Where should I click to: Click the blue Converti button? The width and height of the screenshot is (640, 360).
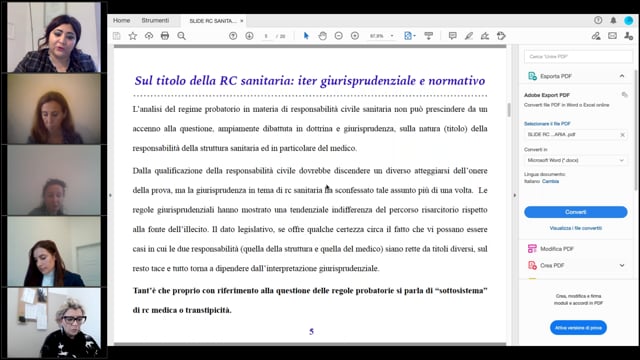576,212
